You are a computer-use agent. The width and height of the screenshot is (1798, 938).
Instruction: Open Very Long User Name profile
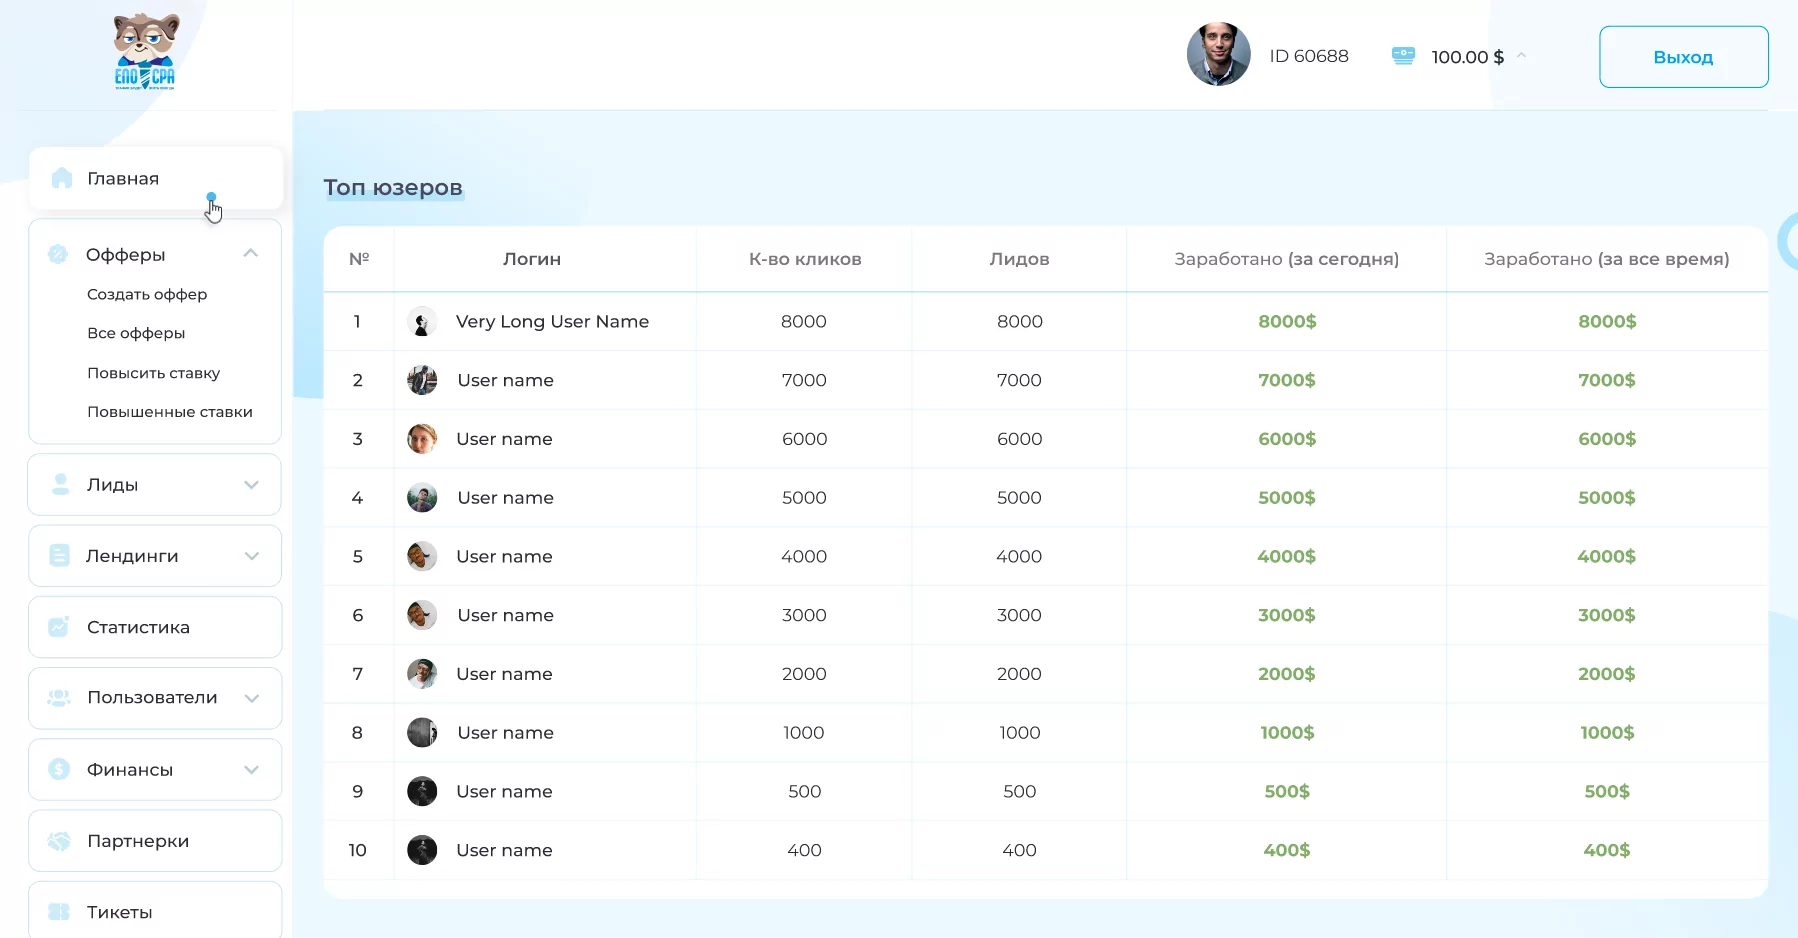(552, 321)
